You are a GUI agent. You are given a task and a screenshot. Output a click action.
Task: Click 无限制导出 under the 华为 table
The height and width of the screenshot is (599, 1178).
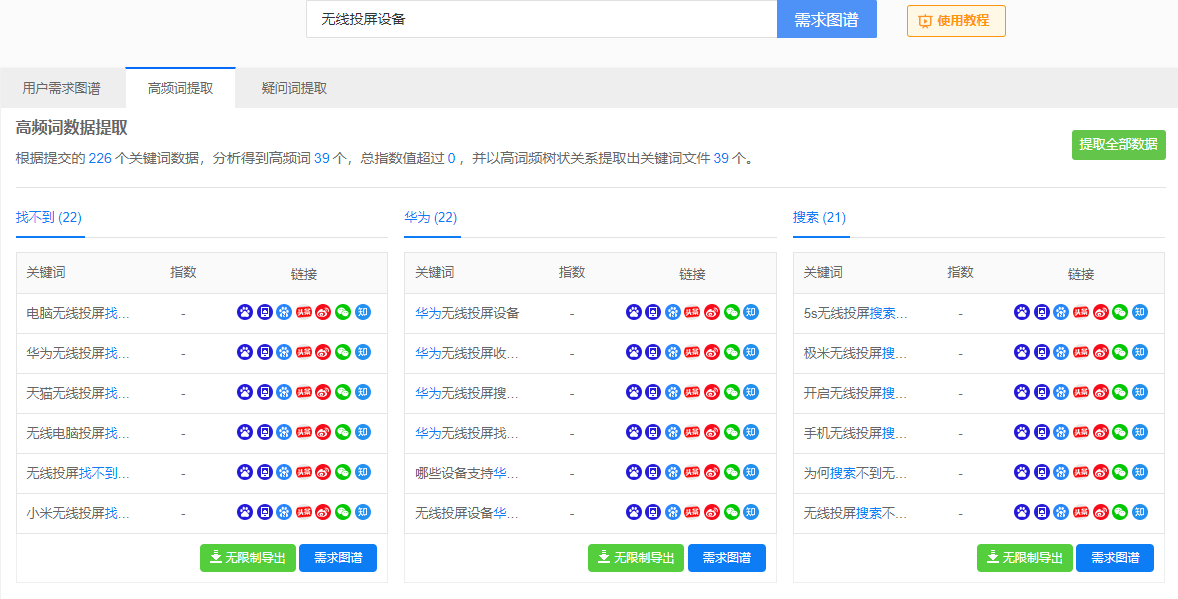point(636,558)
